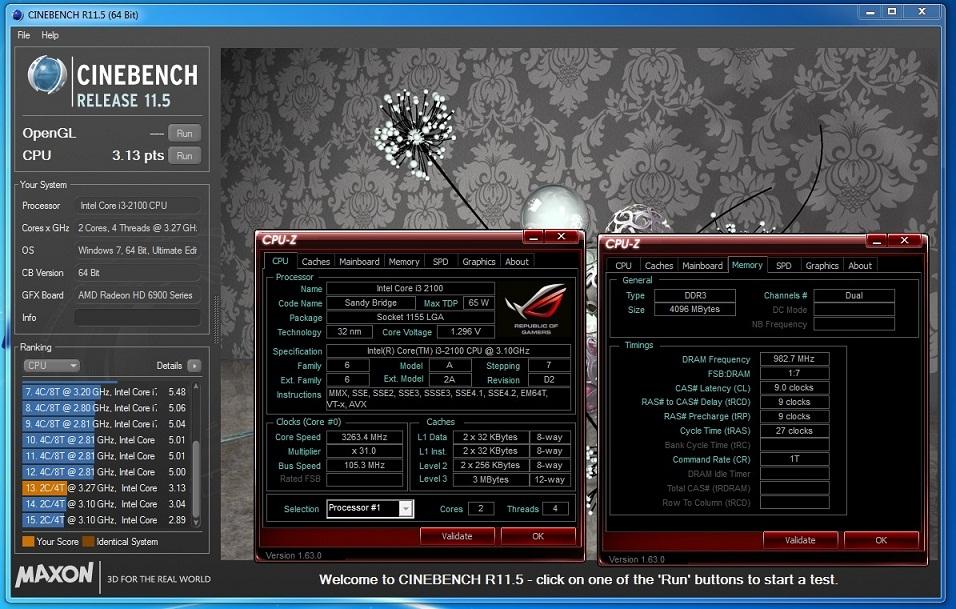Click Validate in the left CPU-Z window

point(457,536)
